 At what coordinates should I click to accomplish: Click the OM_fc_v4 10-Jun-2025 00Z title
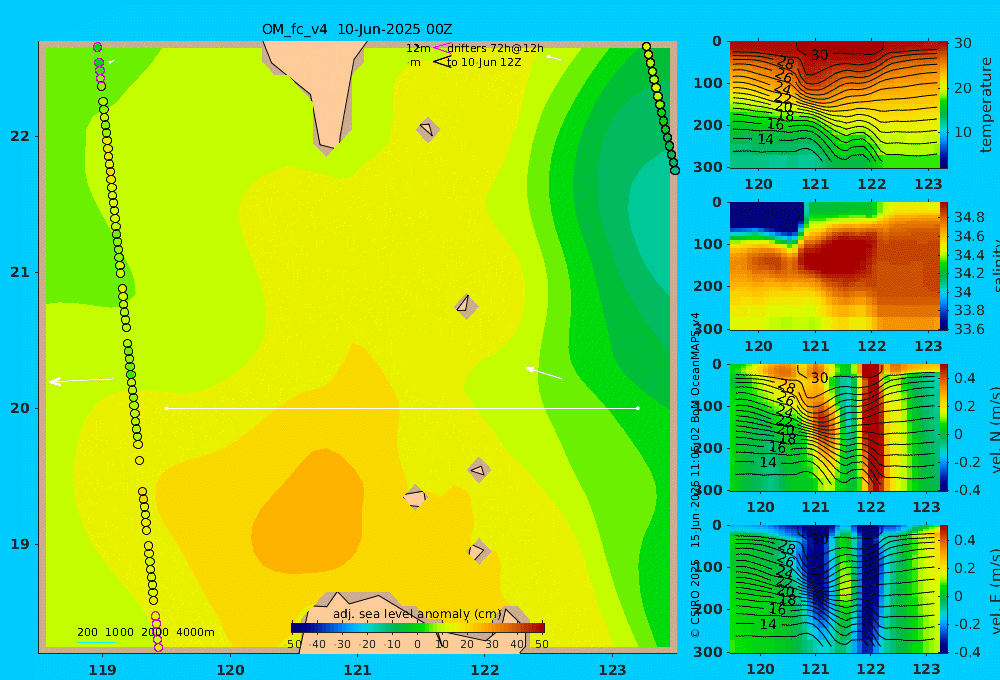click(357, 29)
